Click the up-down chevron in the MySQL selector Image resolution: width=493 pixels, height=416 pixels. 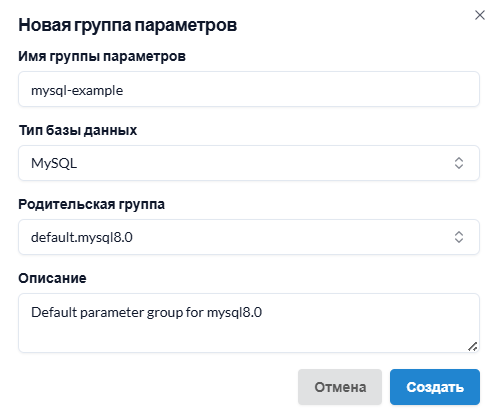pos(459,163)
